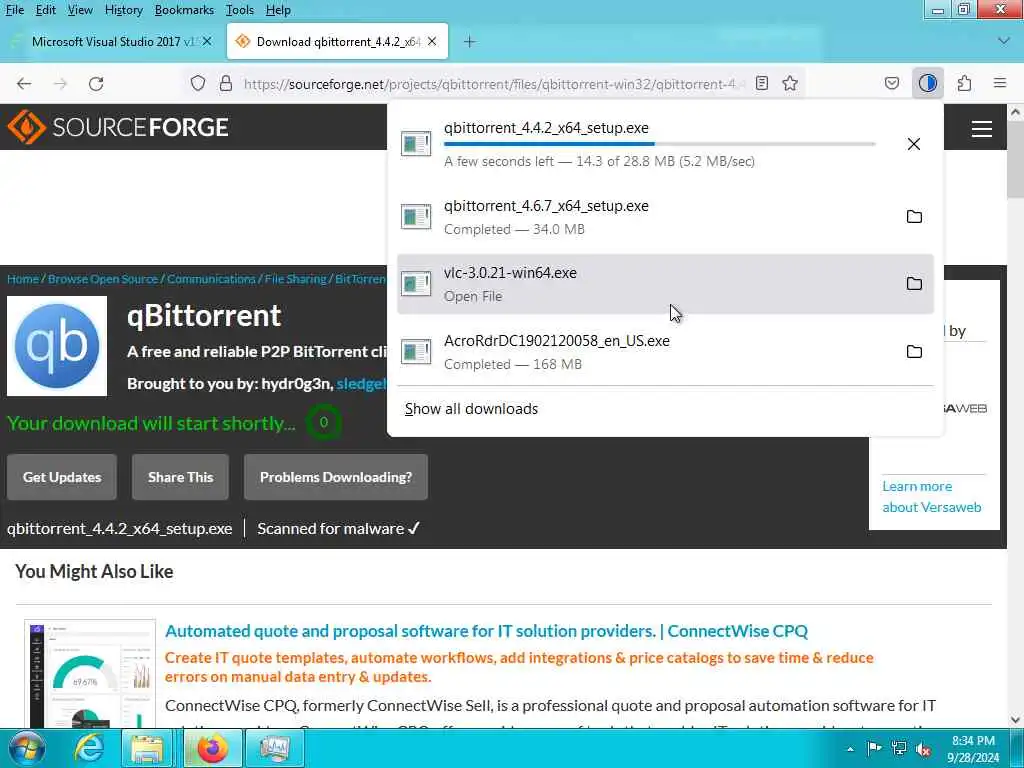This screenshot has width=1024, height=768.
Task: Close the Download qbittorrent tab
Action: [x=432, y=41]
